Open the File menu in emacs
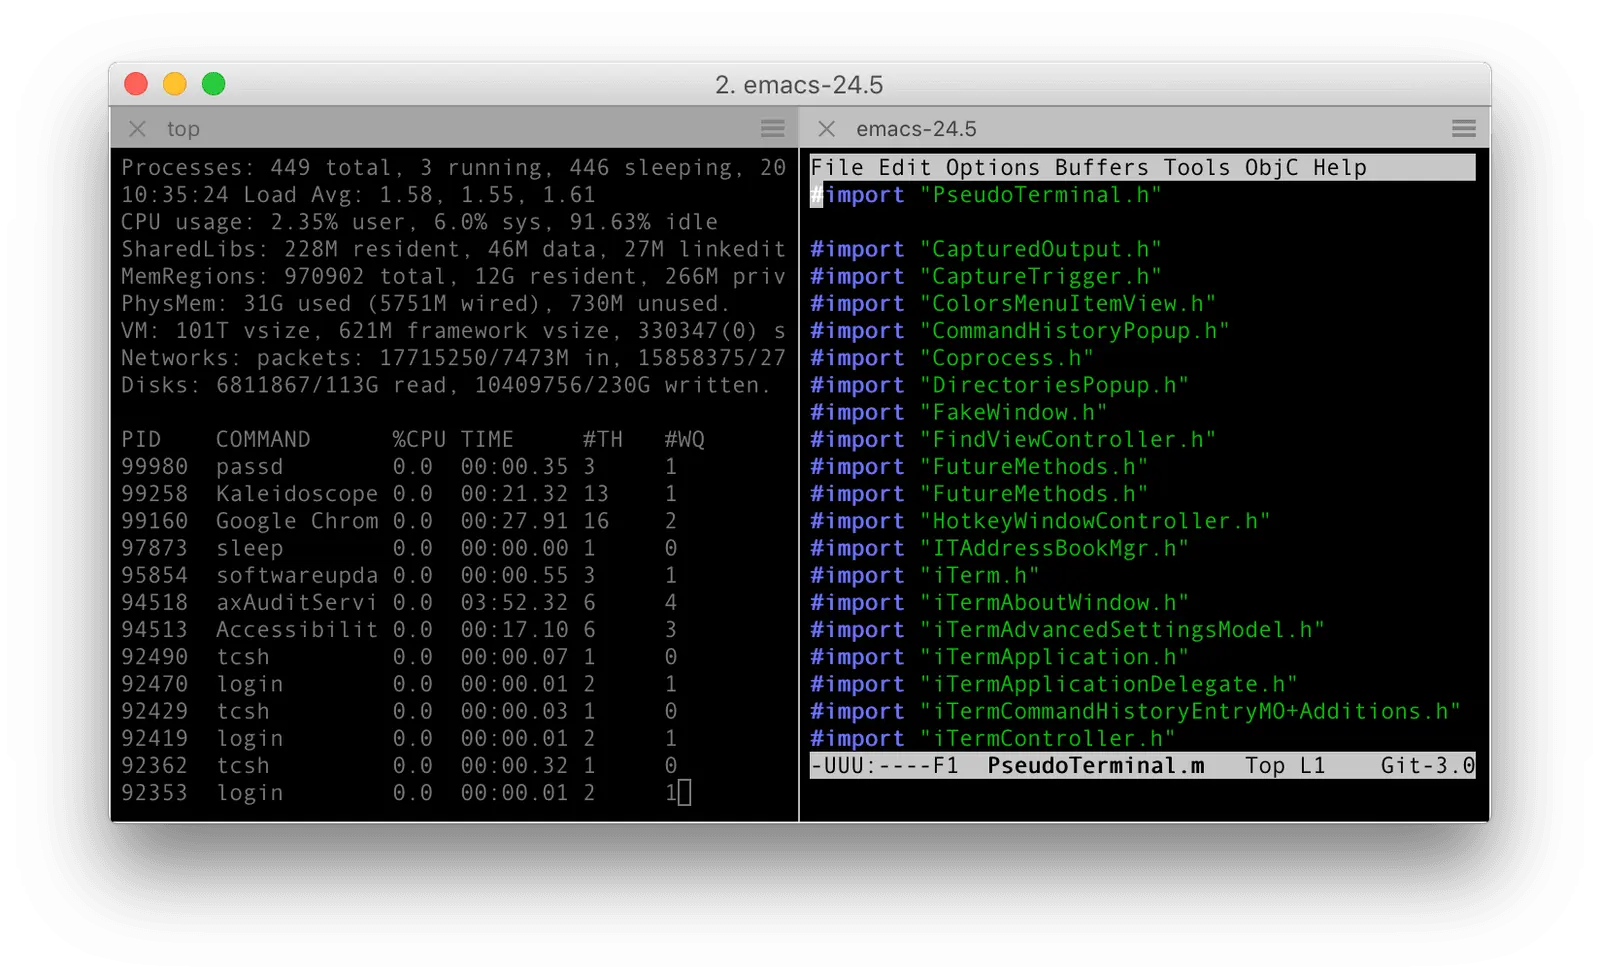The image size is (1600, 979). pyautogui.click(x=837, y=168)
